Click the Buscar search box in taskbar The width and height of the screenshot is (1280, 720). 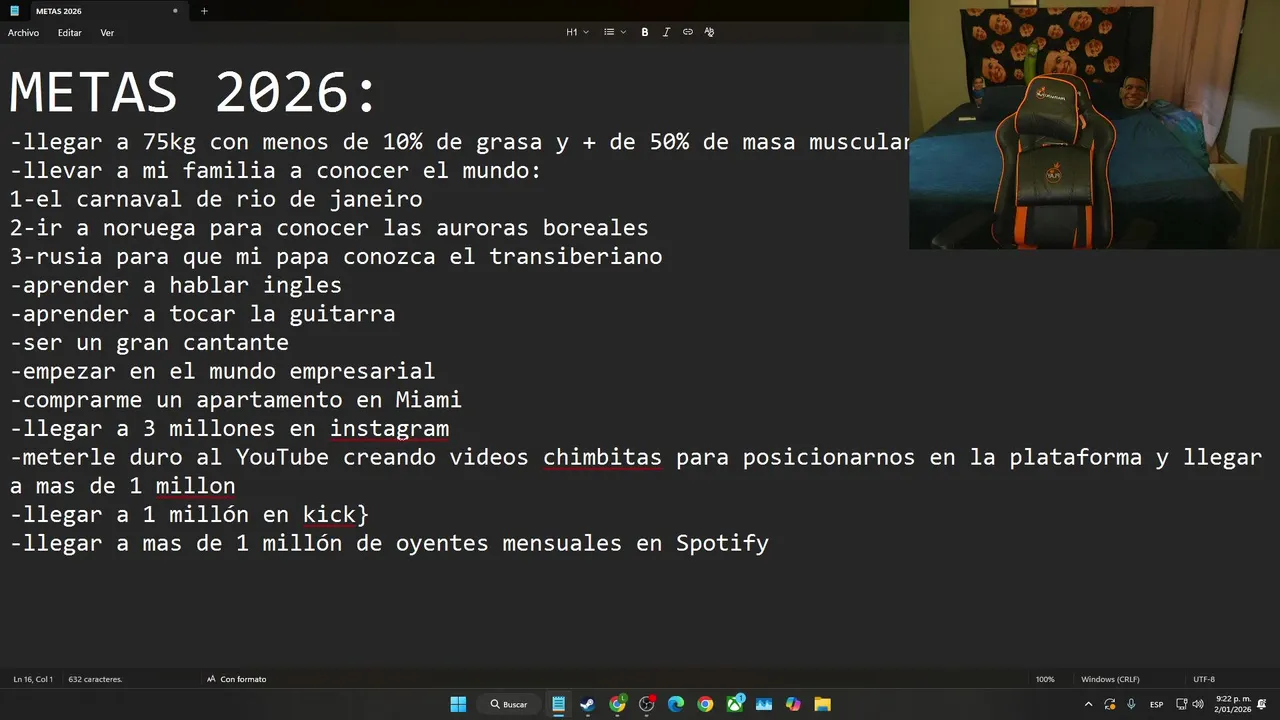[x=509, y=704]
